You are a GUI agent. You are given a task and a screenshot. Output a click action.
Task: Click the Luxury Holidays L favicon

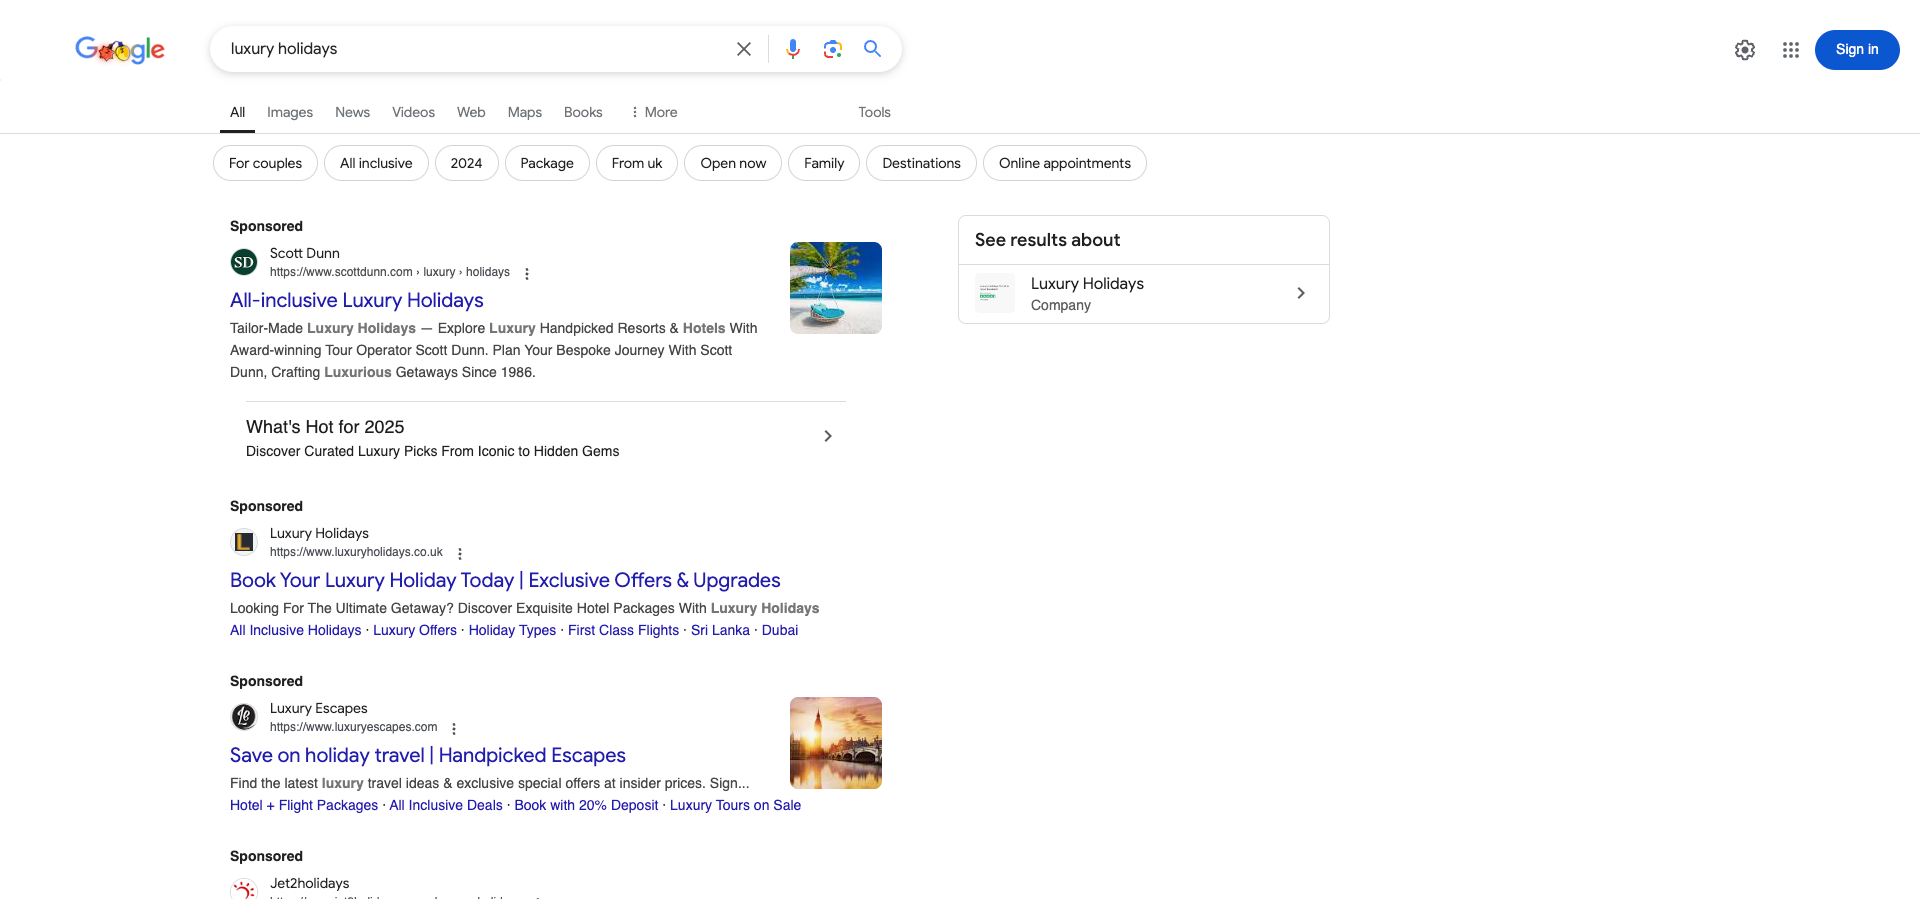244,542
